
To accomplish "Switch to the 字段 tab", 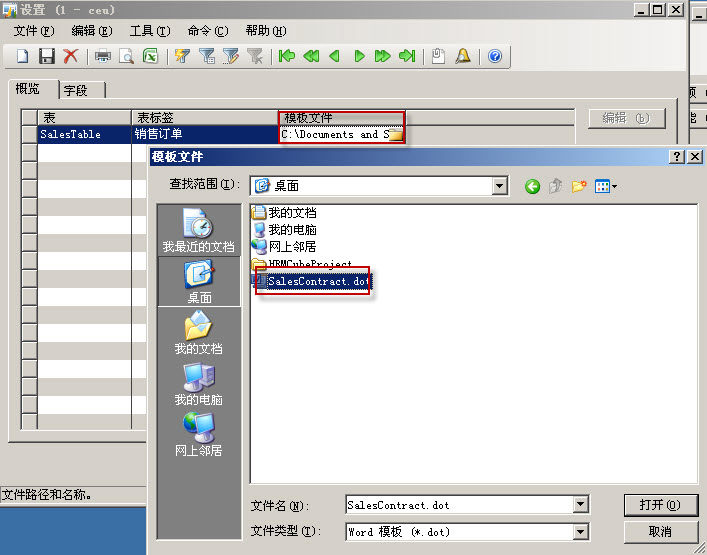I will 82,90.
